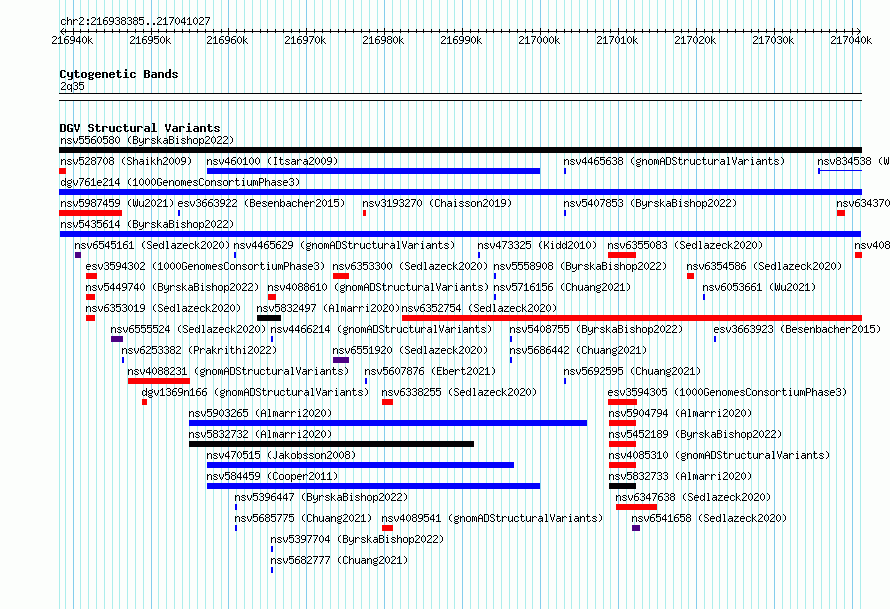Click nsv4088610 gnomADStructuralVariants label
This screenshot has width=890, height=609.
(378, 287)
